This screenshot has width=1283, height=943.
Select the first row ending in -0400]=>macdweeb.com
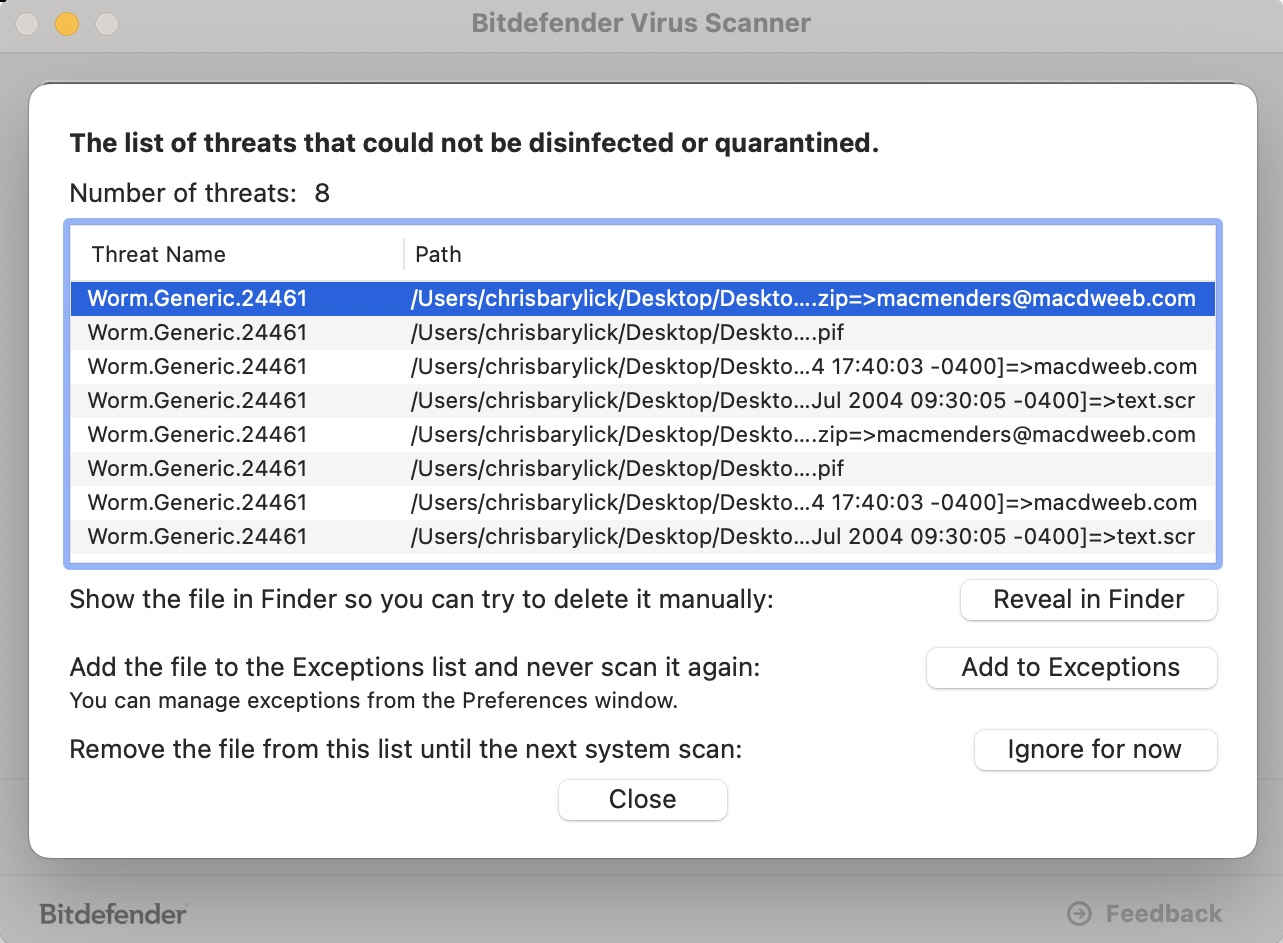pyautogui.click(x=641, y=366)
